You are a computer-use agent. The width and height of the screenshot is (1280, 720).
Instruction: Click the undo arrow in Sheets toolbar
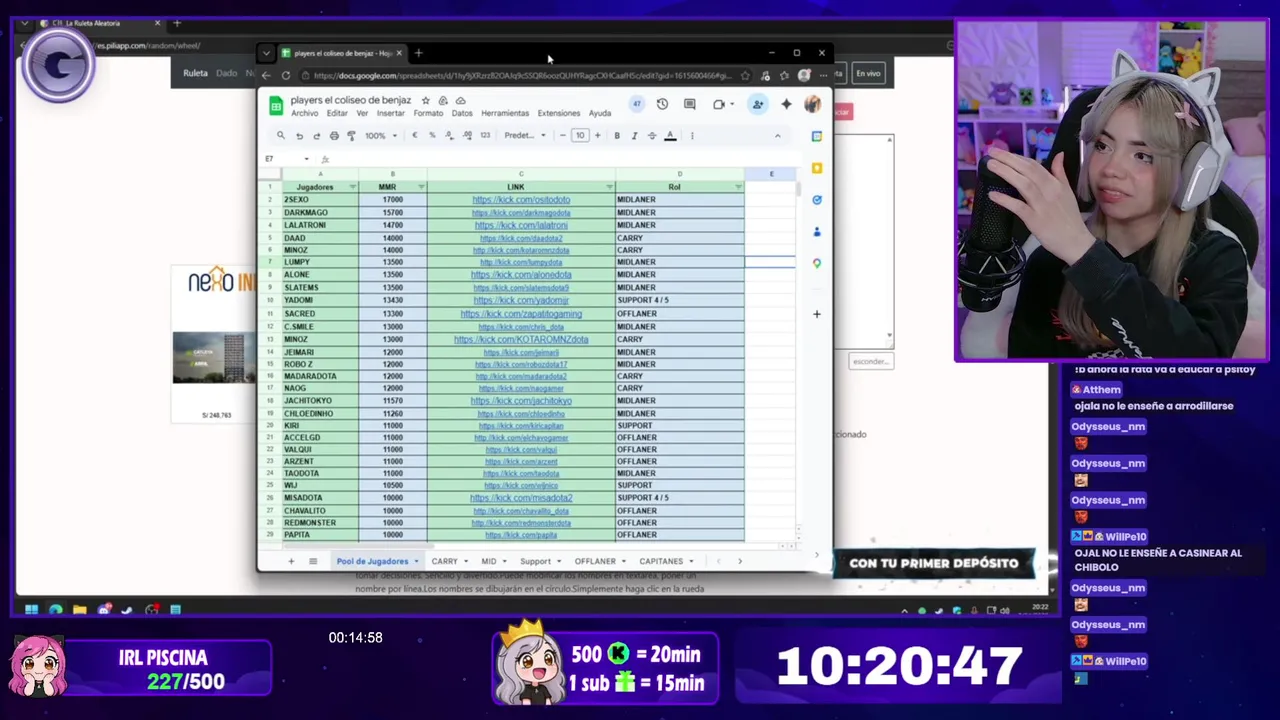pyautogui.click(x=299, y=136)
